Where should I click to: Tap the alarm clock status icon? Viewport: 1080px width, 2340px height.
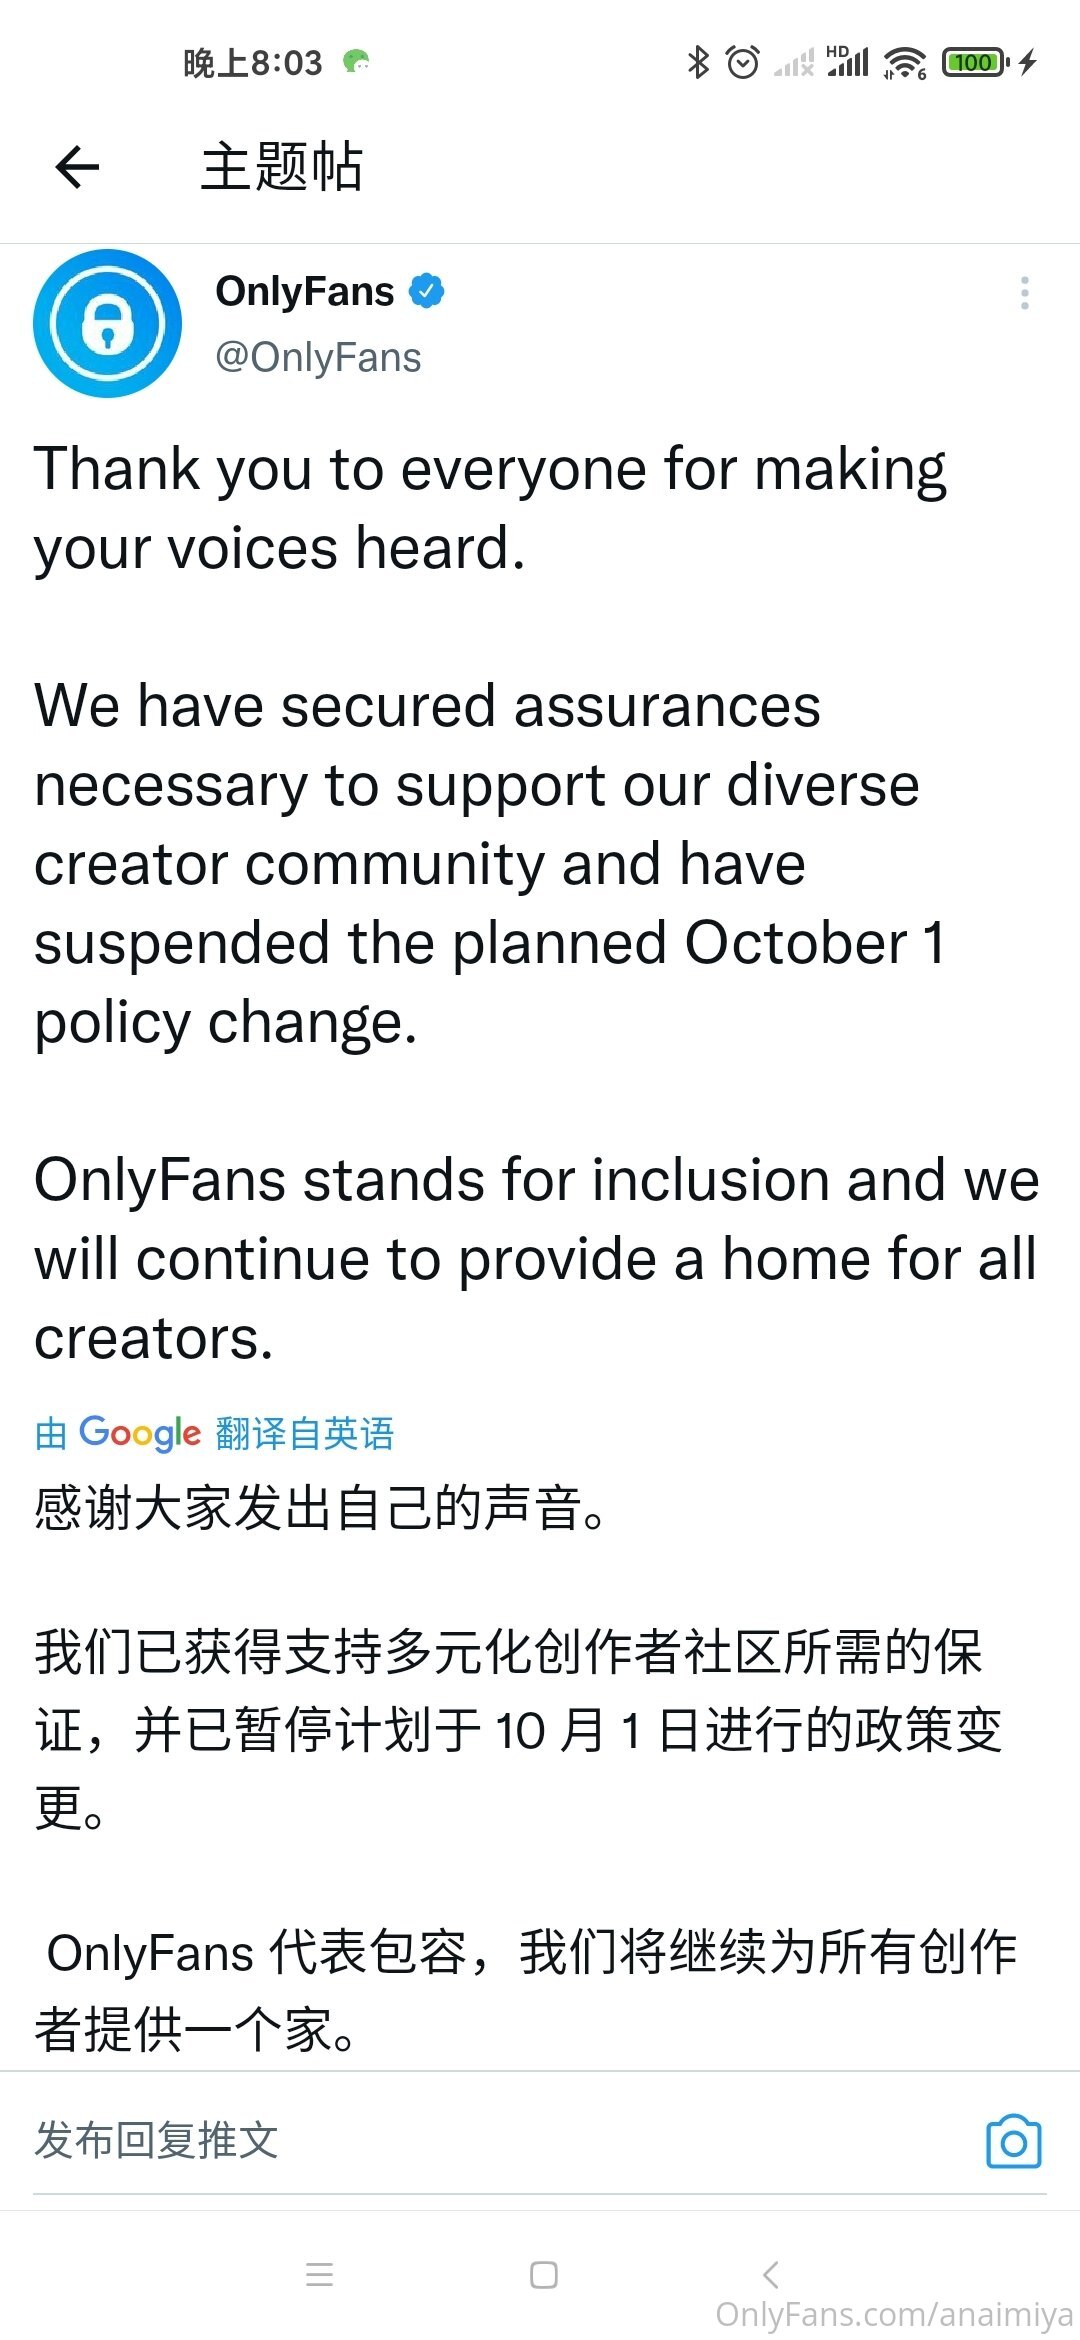point(742,62)
